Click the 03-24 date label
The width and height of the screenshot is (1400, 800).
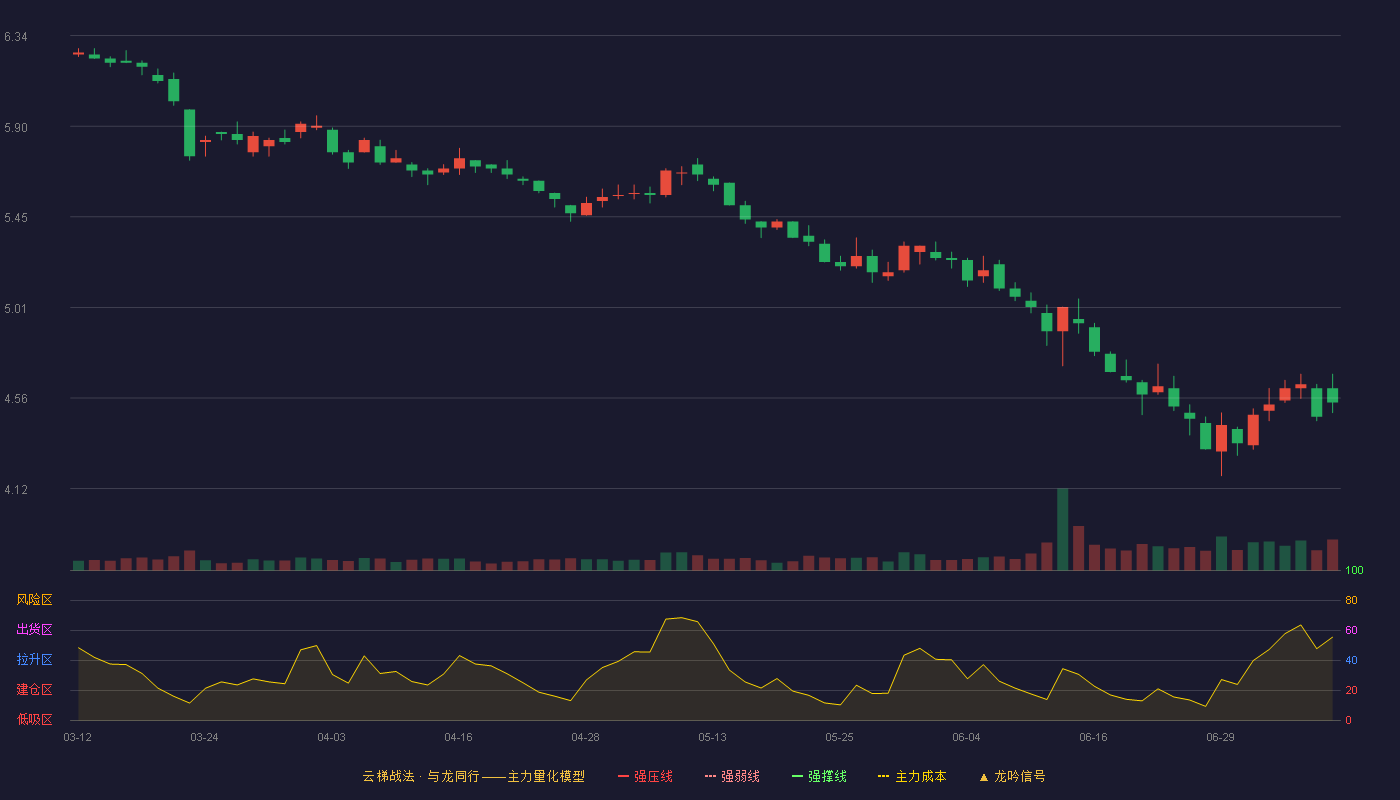(204, 737)
